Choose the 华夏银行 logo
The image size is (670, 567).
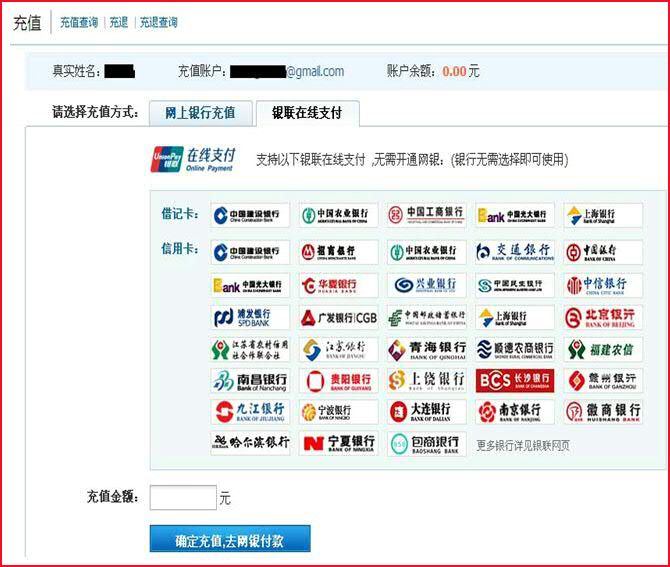point(338,285)
